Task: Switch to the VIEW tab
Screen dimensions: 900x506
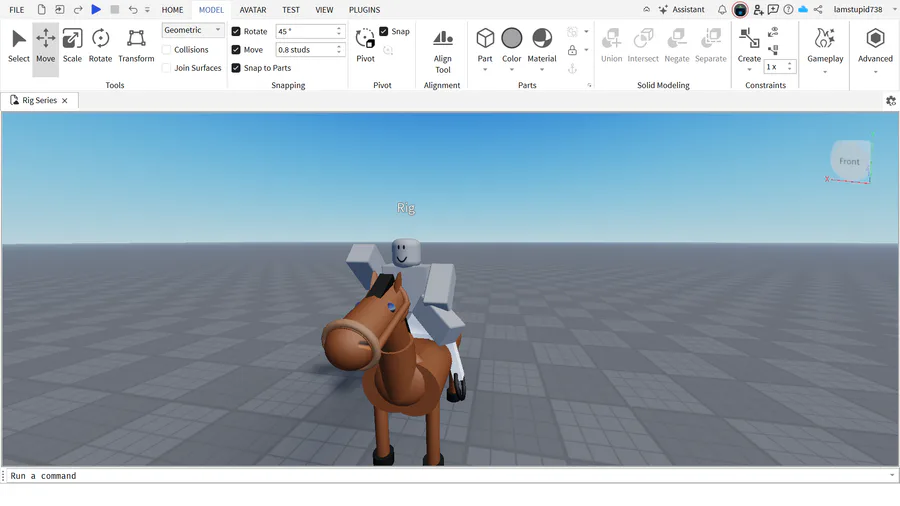Action: [324, 10]
